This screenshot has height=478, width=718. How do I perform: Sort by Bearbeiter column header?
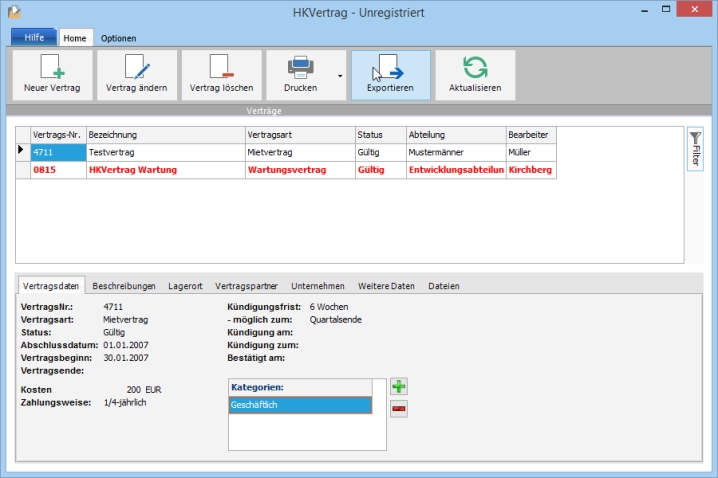[x=529, y=134]
